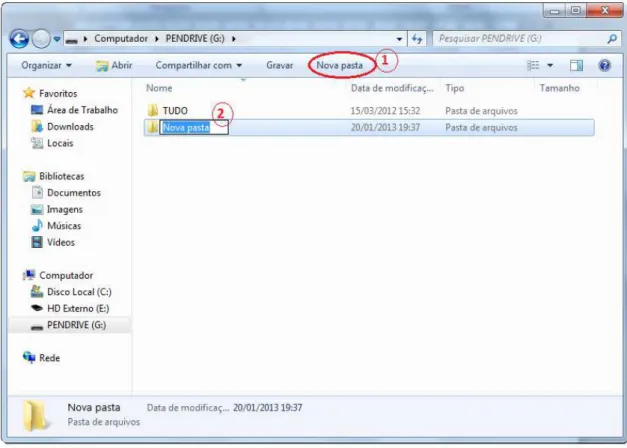Open Downloads in the sidebar
The image size is (627, 448).
(x=70, y=127)
